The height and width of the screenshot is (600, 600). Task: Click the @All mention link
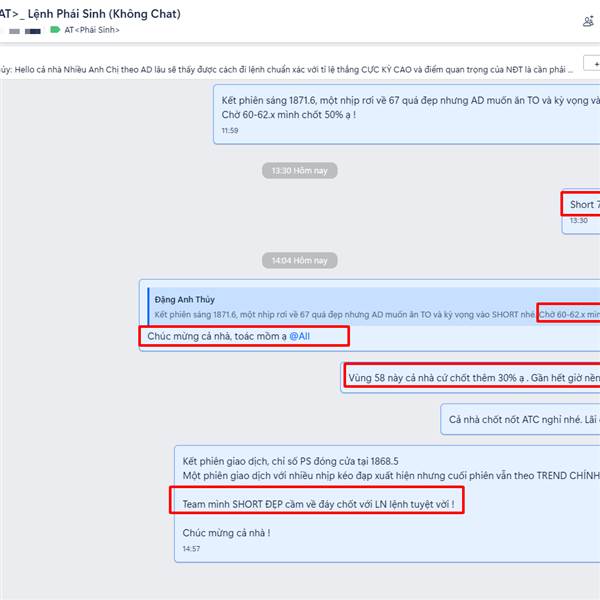pyautogui.click(x=300, y=336)
